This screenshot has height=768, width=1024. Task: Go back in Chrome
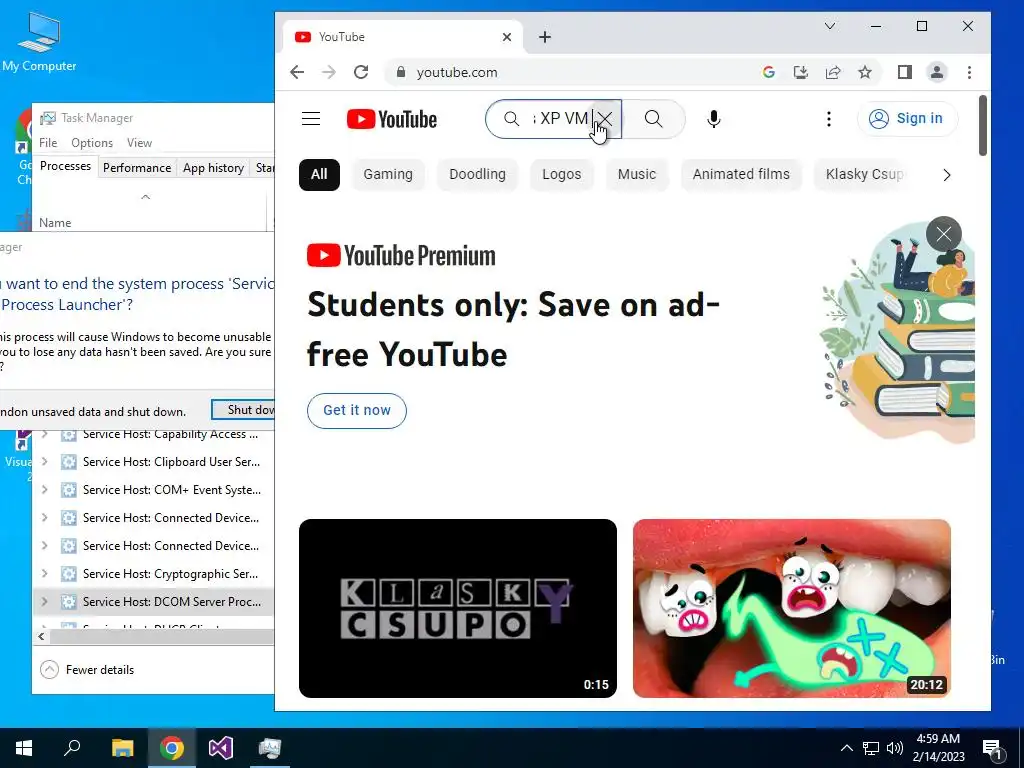coord(297,72)
